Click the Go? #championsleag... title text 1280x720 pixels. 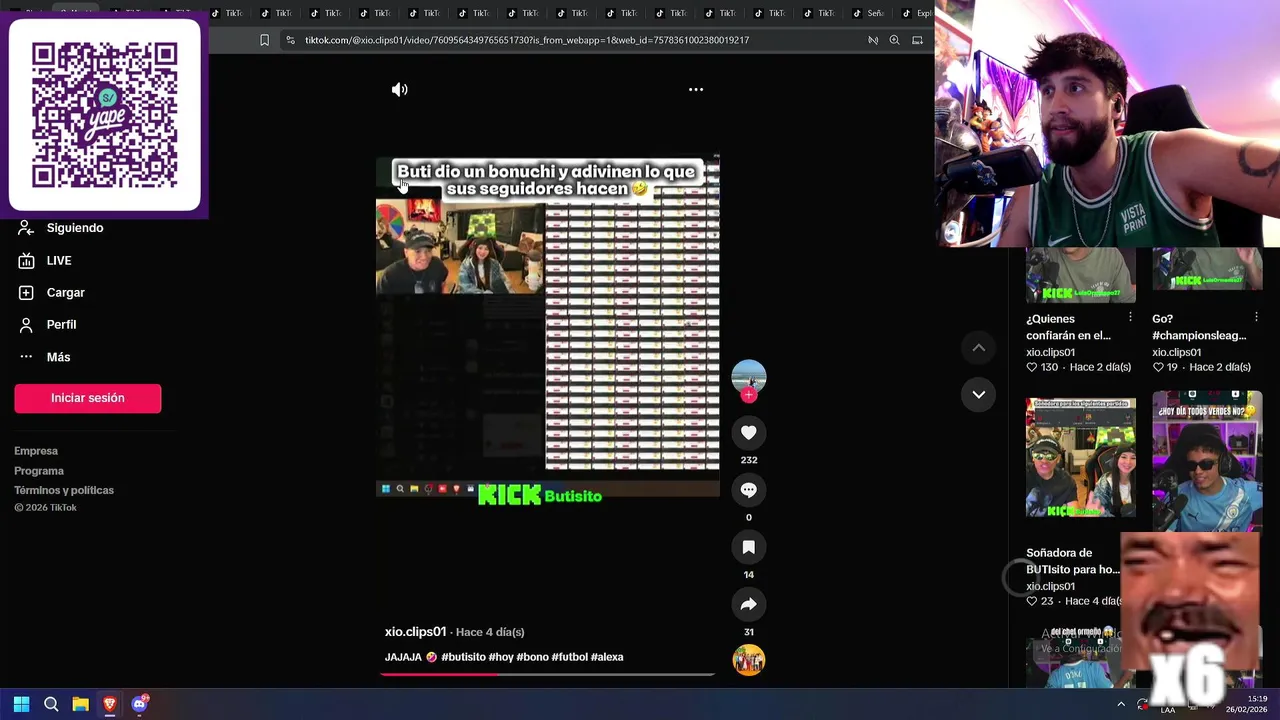pos(1199,327)
